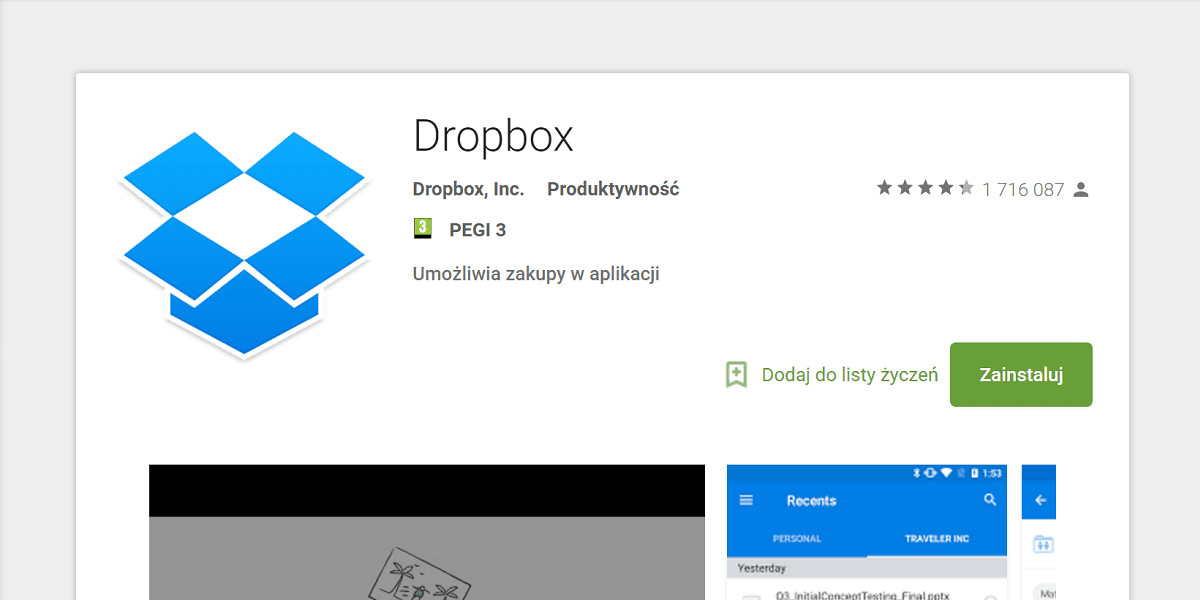The image size is (1200, 600).
Task: Click the 1 716 087 ratings count
Action: click(x=1023, y=189)
